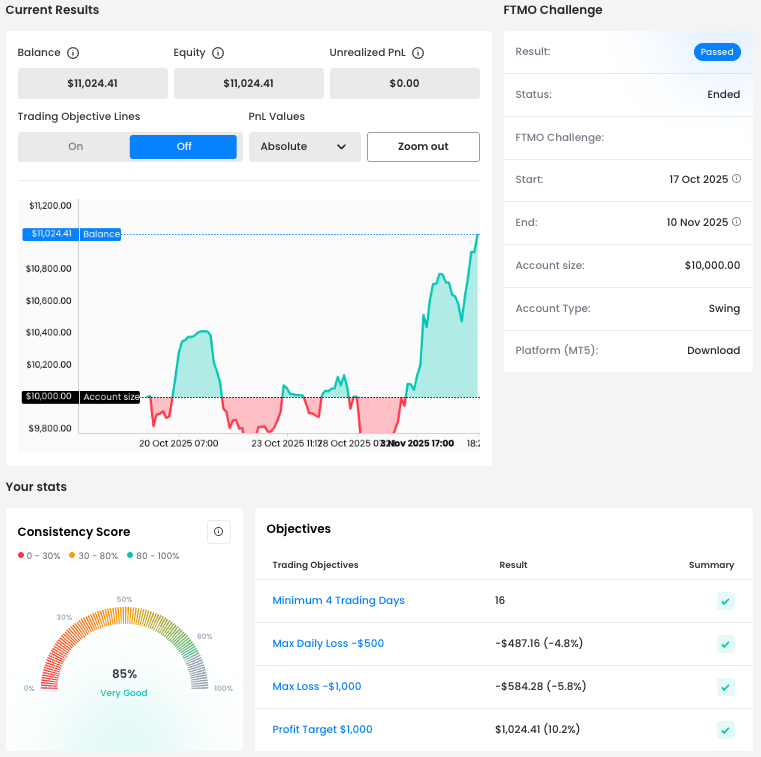Click the Max Loss summary check icon
This screenshot has width=761, height=757.
point(726,687)
